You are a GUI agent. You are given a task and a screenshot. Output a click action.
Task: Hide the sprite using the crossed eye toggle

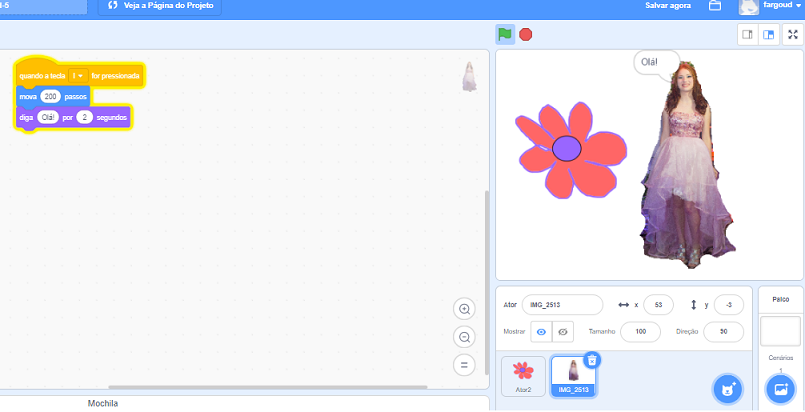point(563,332)
